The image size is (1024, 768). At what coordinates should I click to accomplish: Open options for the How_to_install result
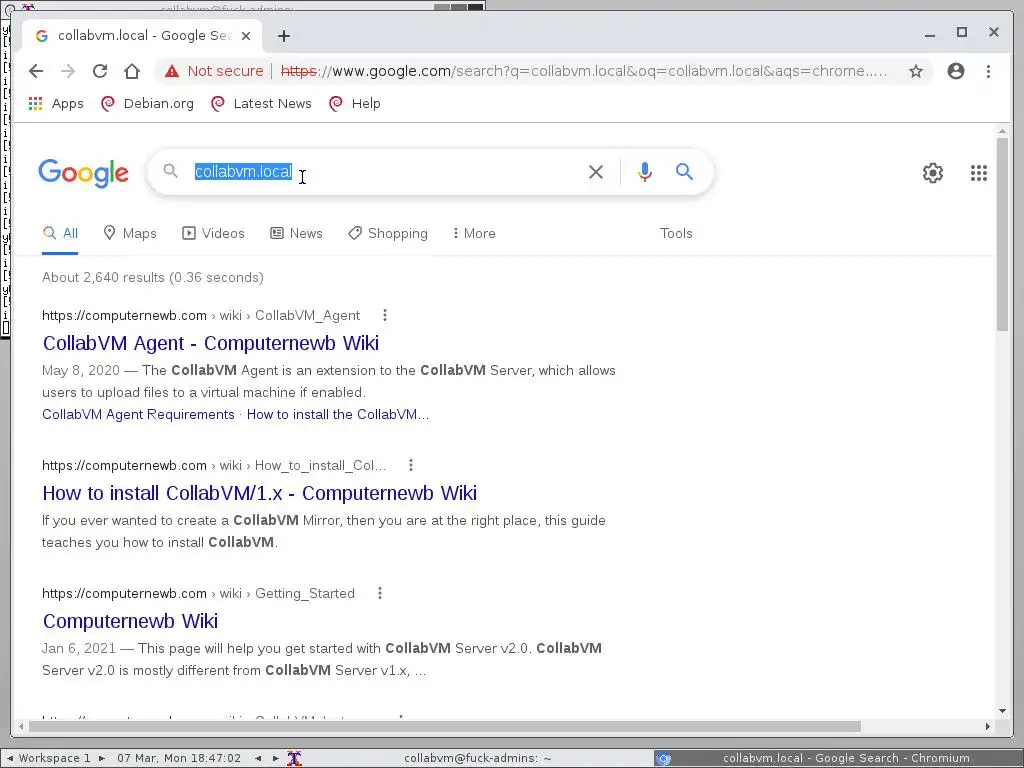[410, 465]
